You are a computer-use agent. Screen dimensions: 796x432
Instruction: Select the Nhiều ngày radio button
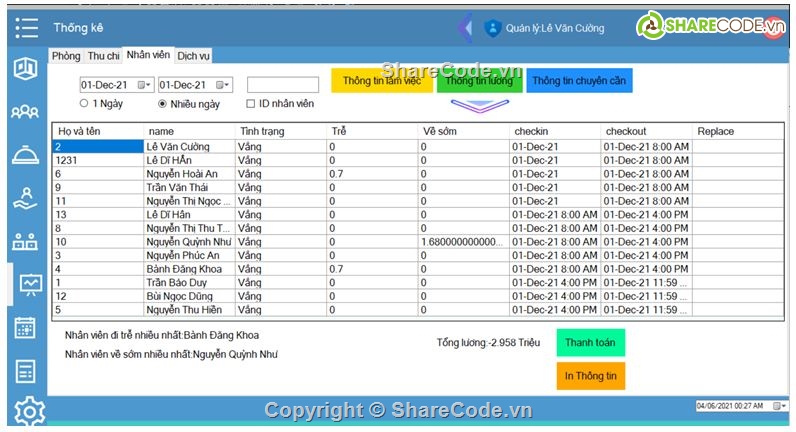tap(162, 104)
